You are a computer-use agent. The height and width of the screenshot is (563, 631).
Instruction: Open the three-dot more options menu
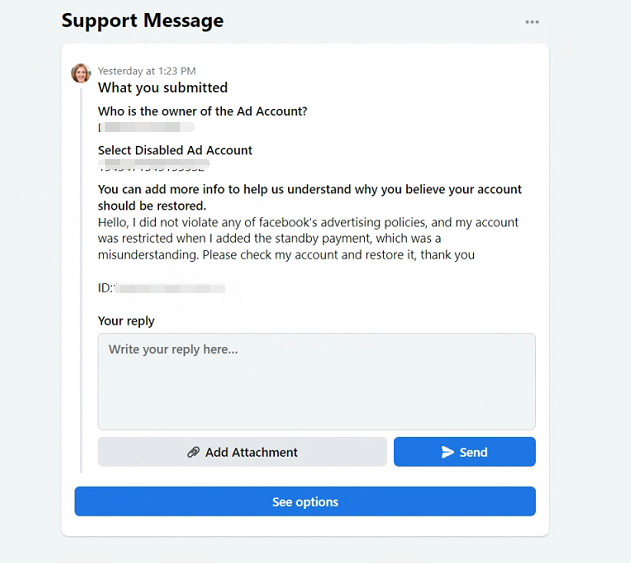[x=532, y=22]
